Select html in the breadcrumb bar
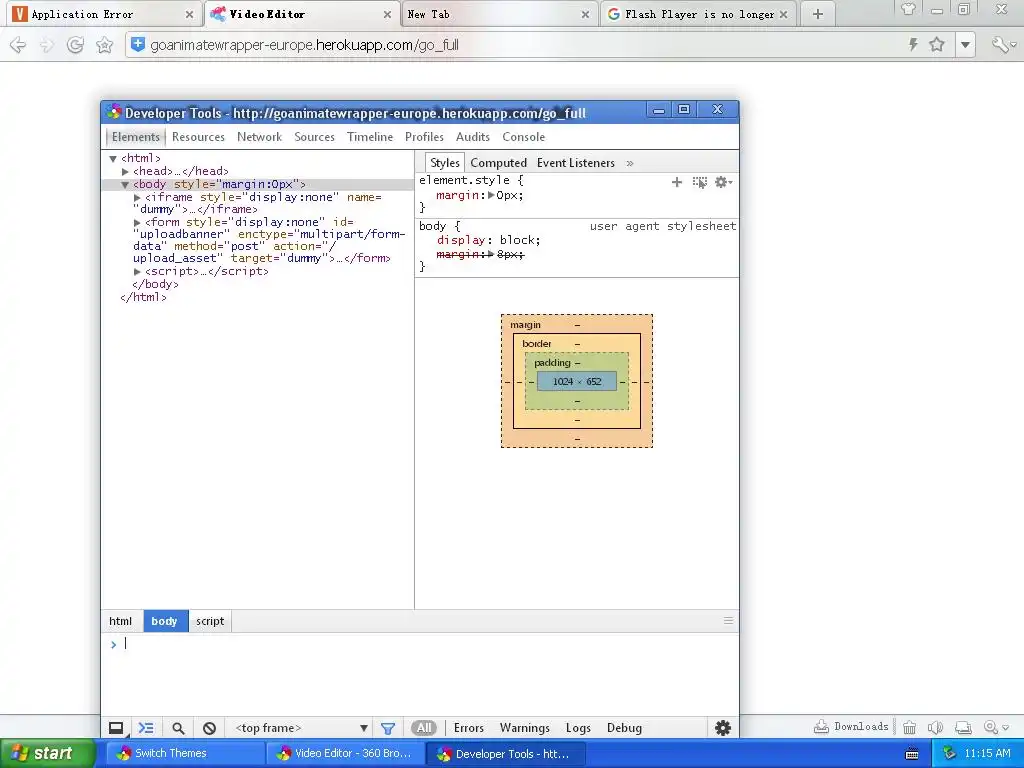The width and height of the screenshot is (1024, 768). (120, 621)
